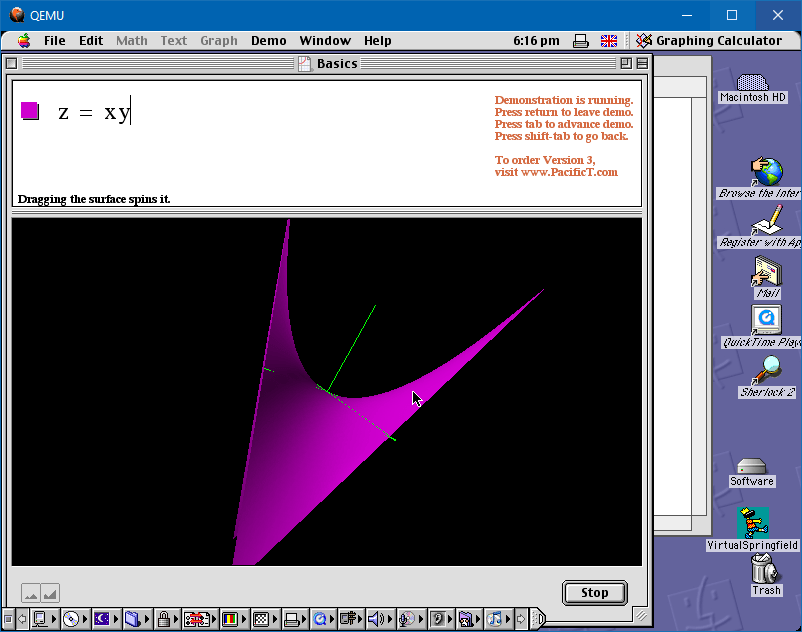Open the Window menu
Image resolution: width=802 pixels, height=632 pixels.
(x=325, y=41)
